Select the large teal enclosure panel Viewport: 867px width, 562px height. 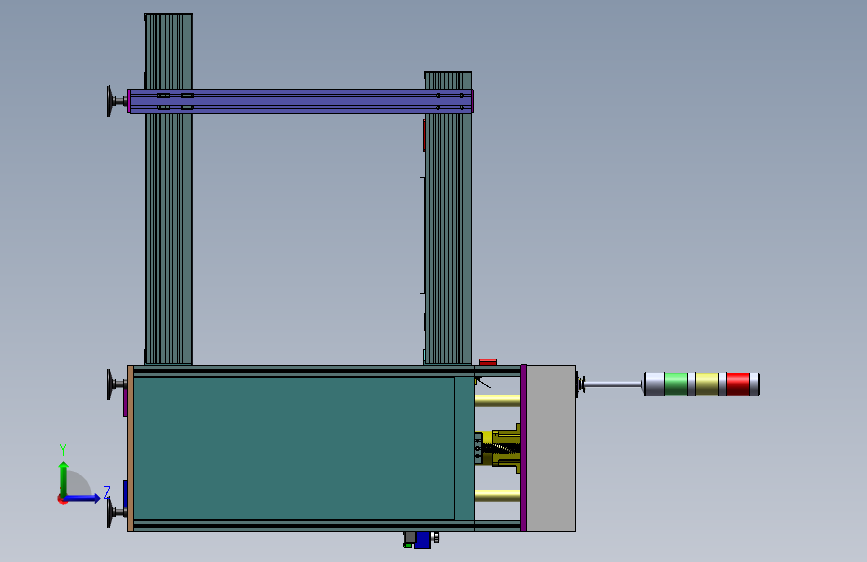[x=294, y=449]
